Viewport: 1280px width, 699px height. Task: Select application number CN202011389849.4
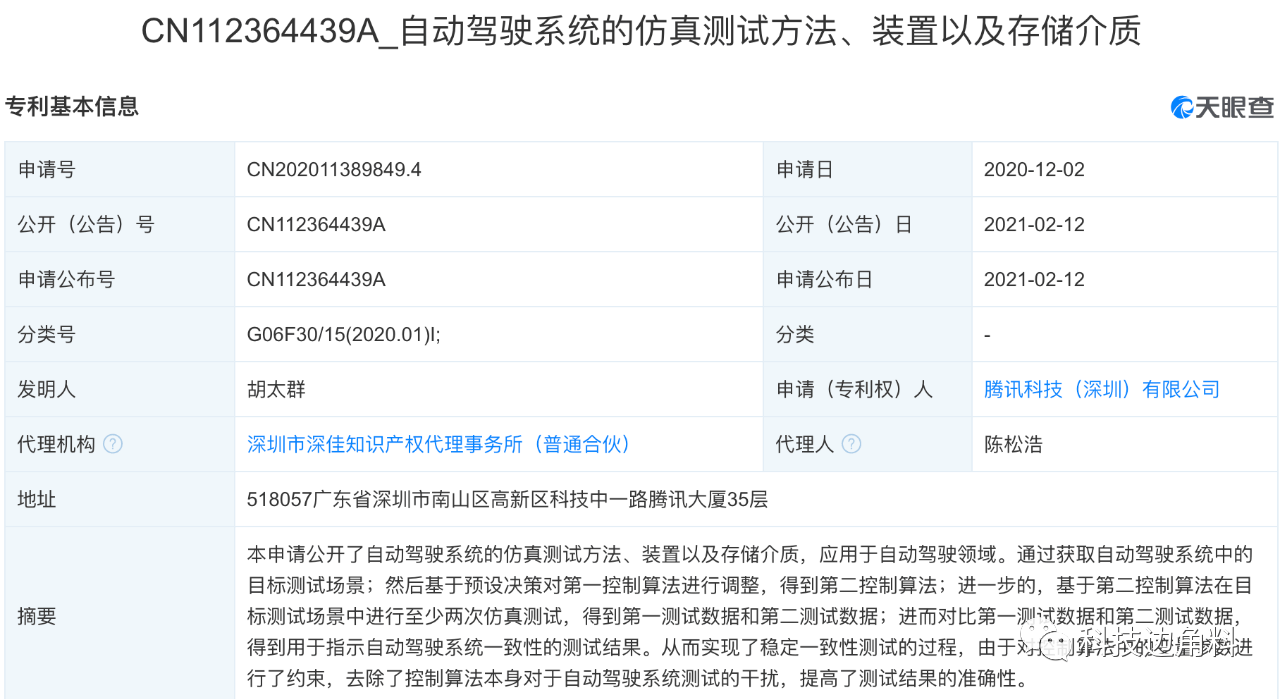tap(334, 169)
